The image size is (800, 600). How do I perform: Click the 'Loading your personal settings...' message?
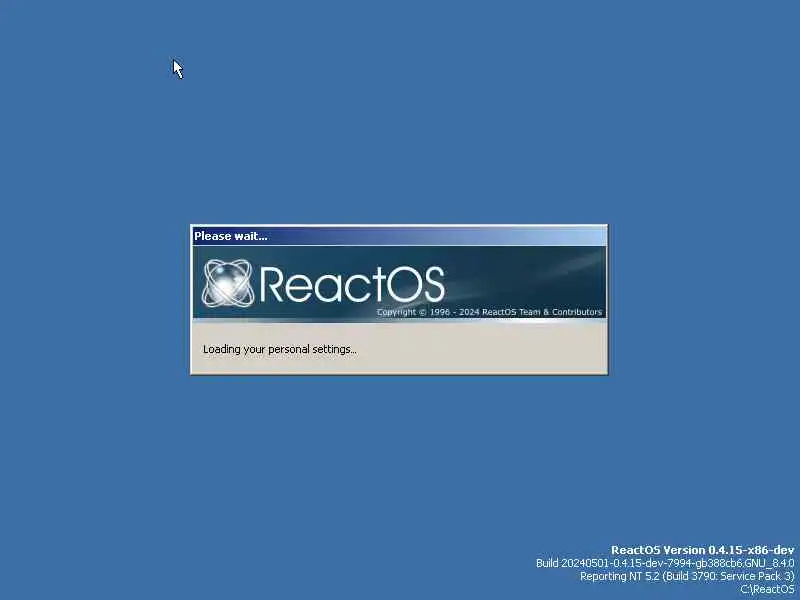pos(280,349)
